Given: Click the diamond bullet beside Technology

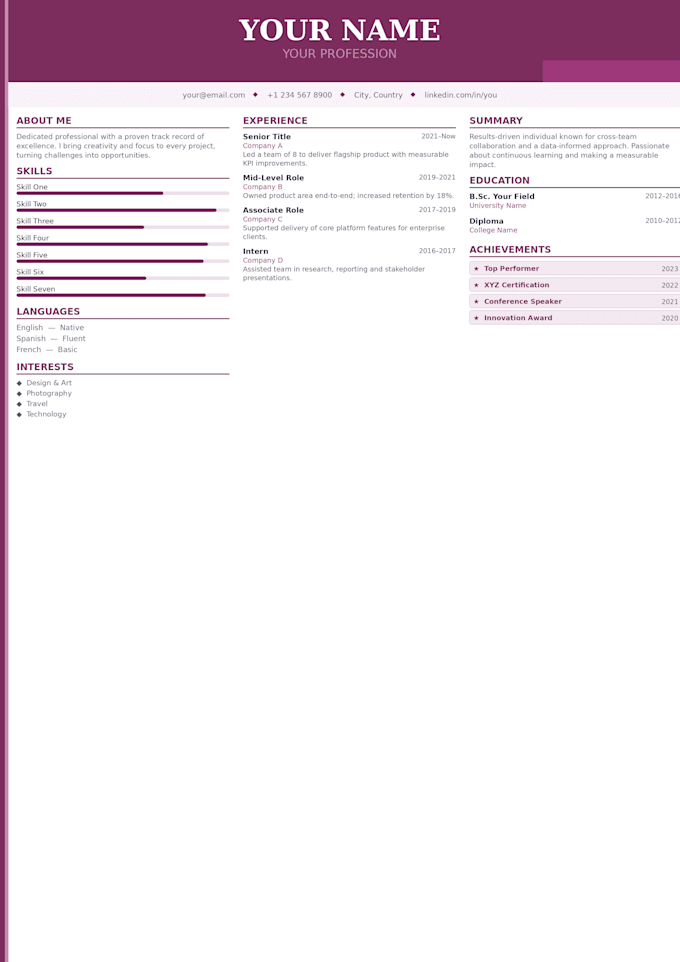Looking at the screenshot, I should tap(19, 415).
